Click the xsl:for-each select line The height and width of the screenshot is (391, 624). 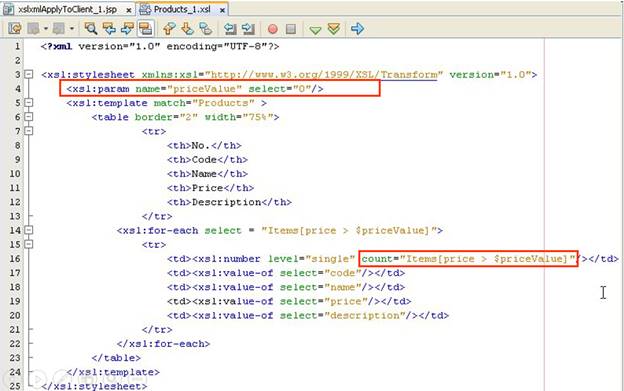pyautogui.click(x=280, y=230)
